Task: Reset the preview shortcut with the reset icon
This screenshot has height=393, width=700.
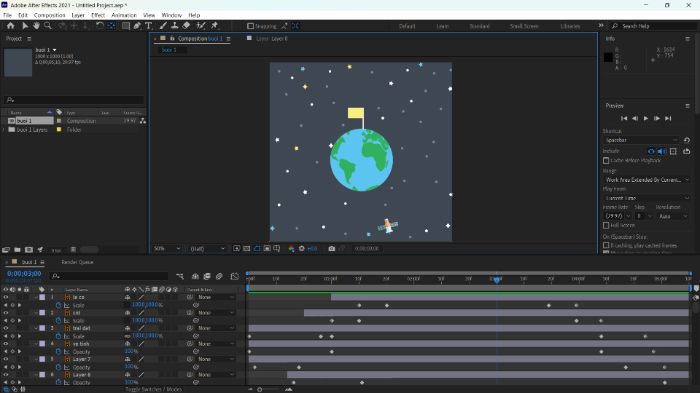Action: [687, 140]
